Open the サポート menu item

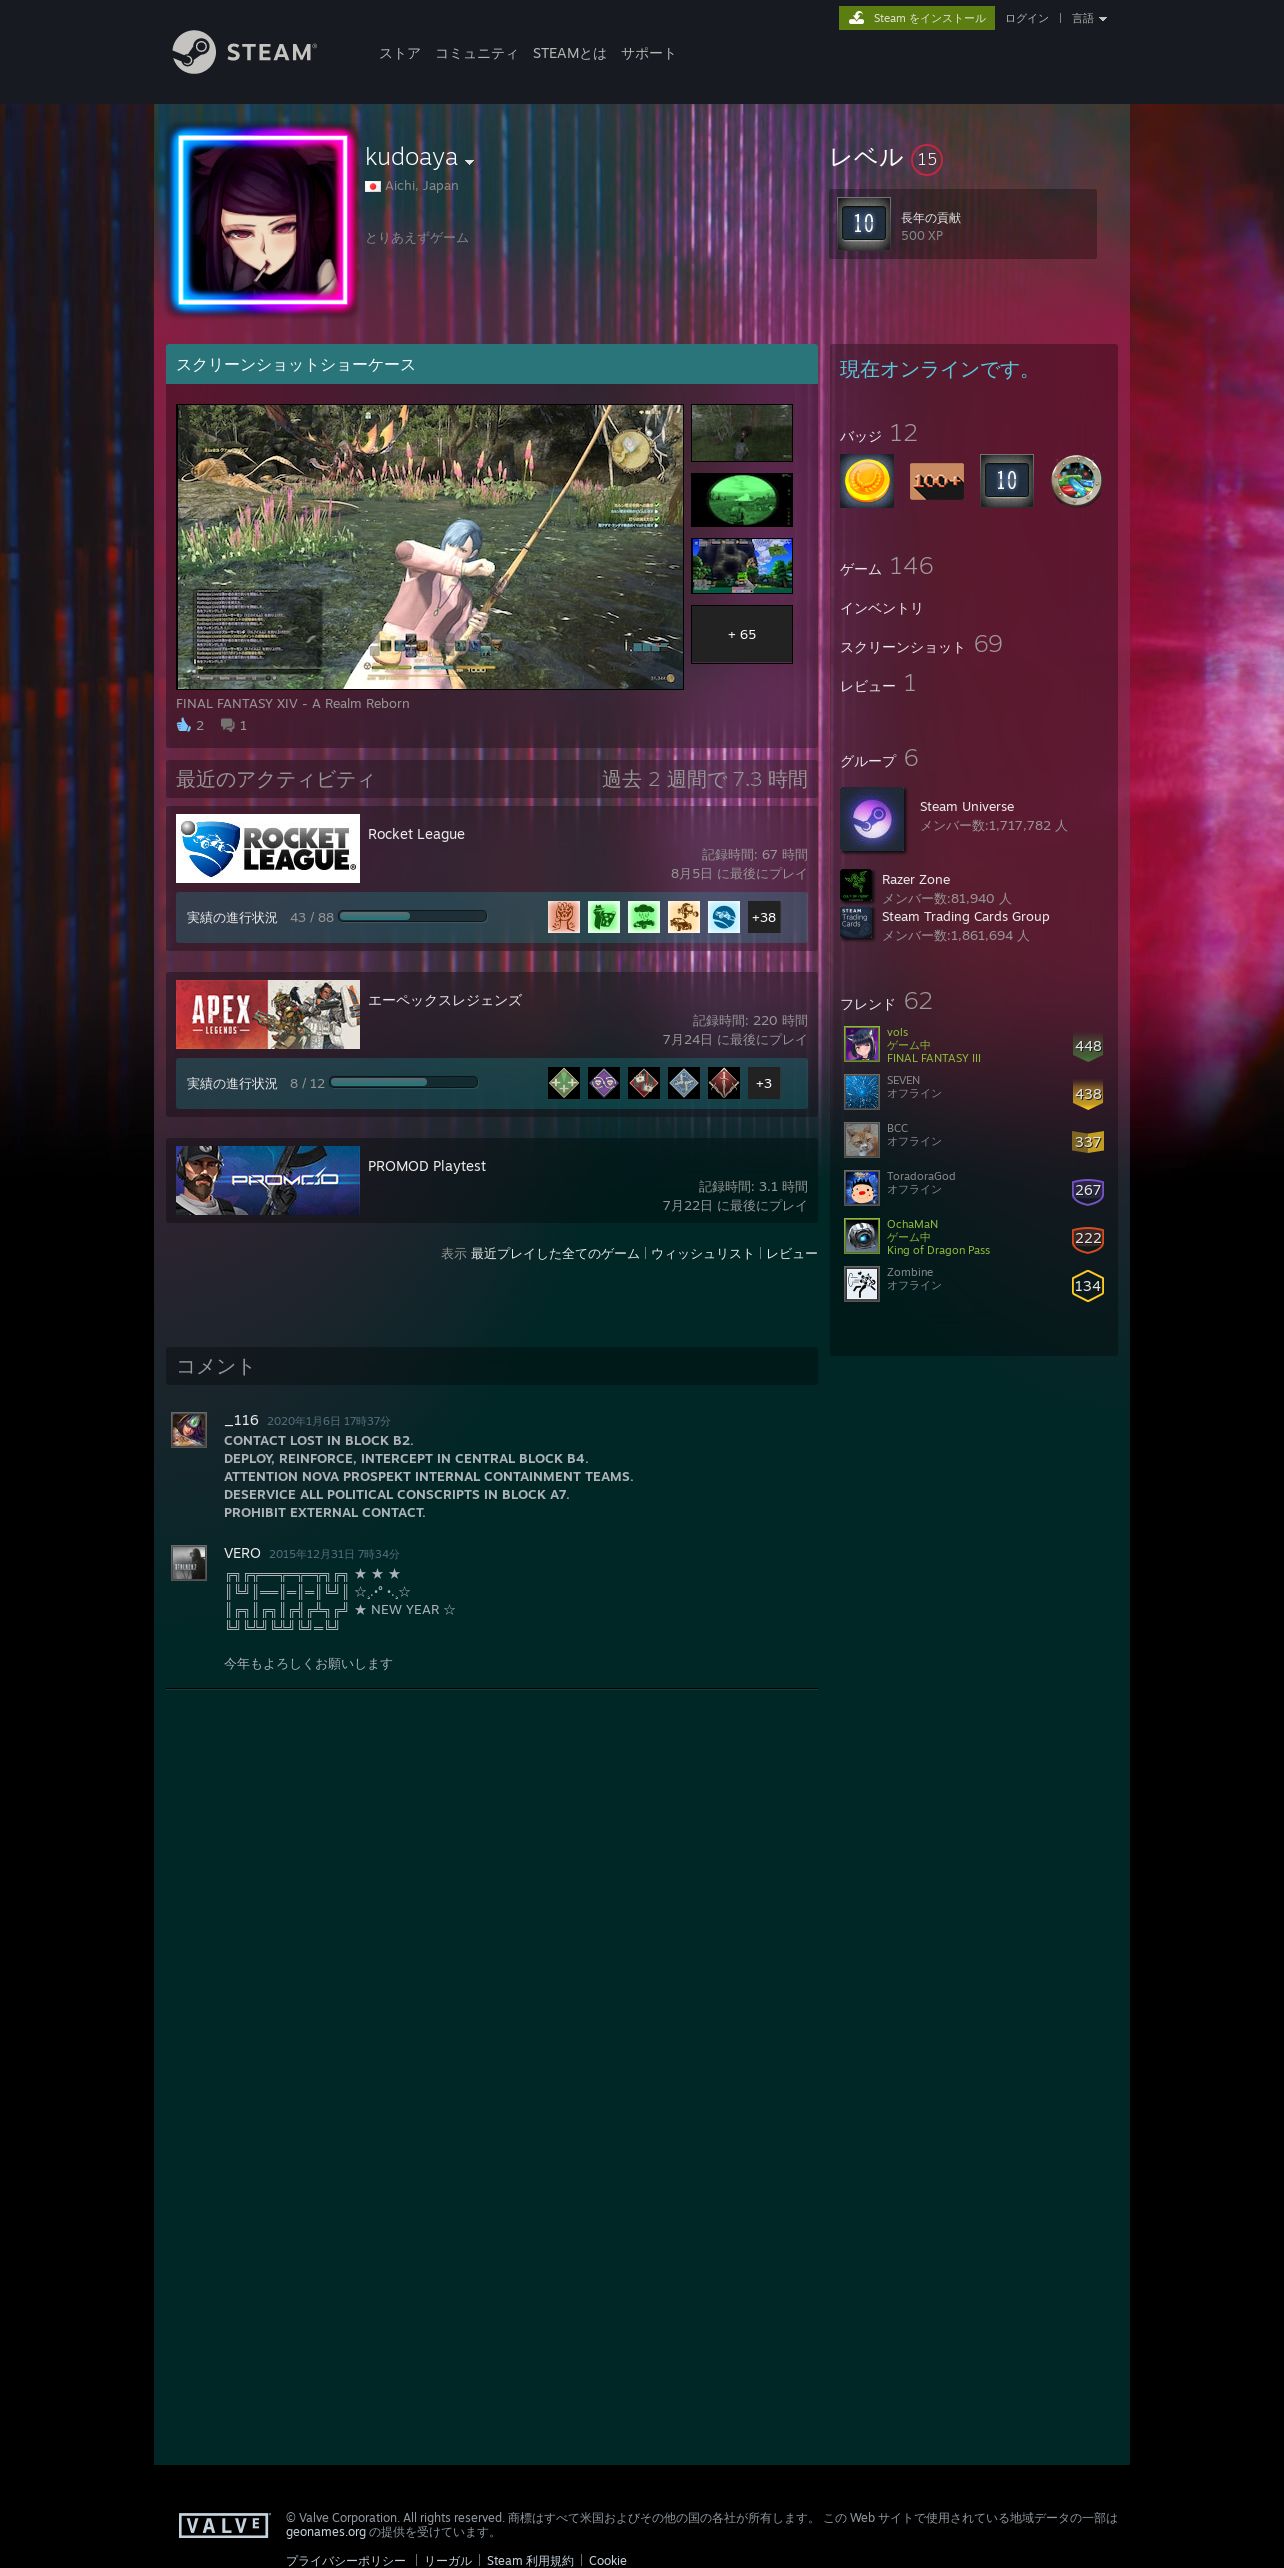pos(648,54)
